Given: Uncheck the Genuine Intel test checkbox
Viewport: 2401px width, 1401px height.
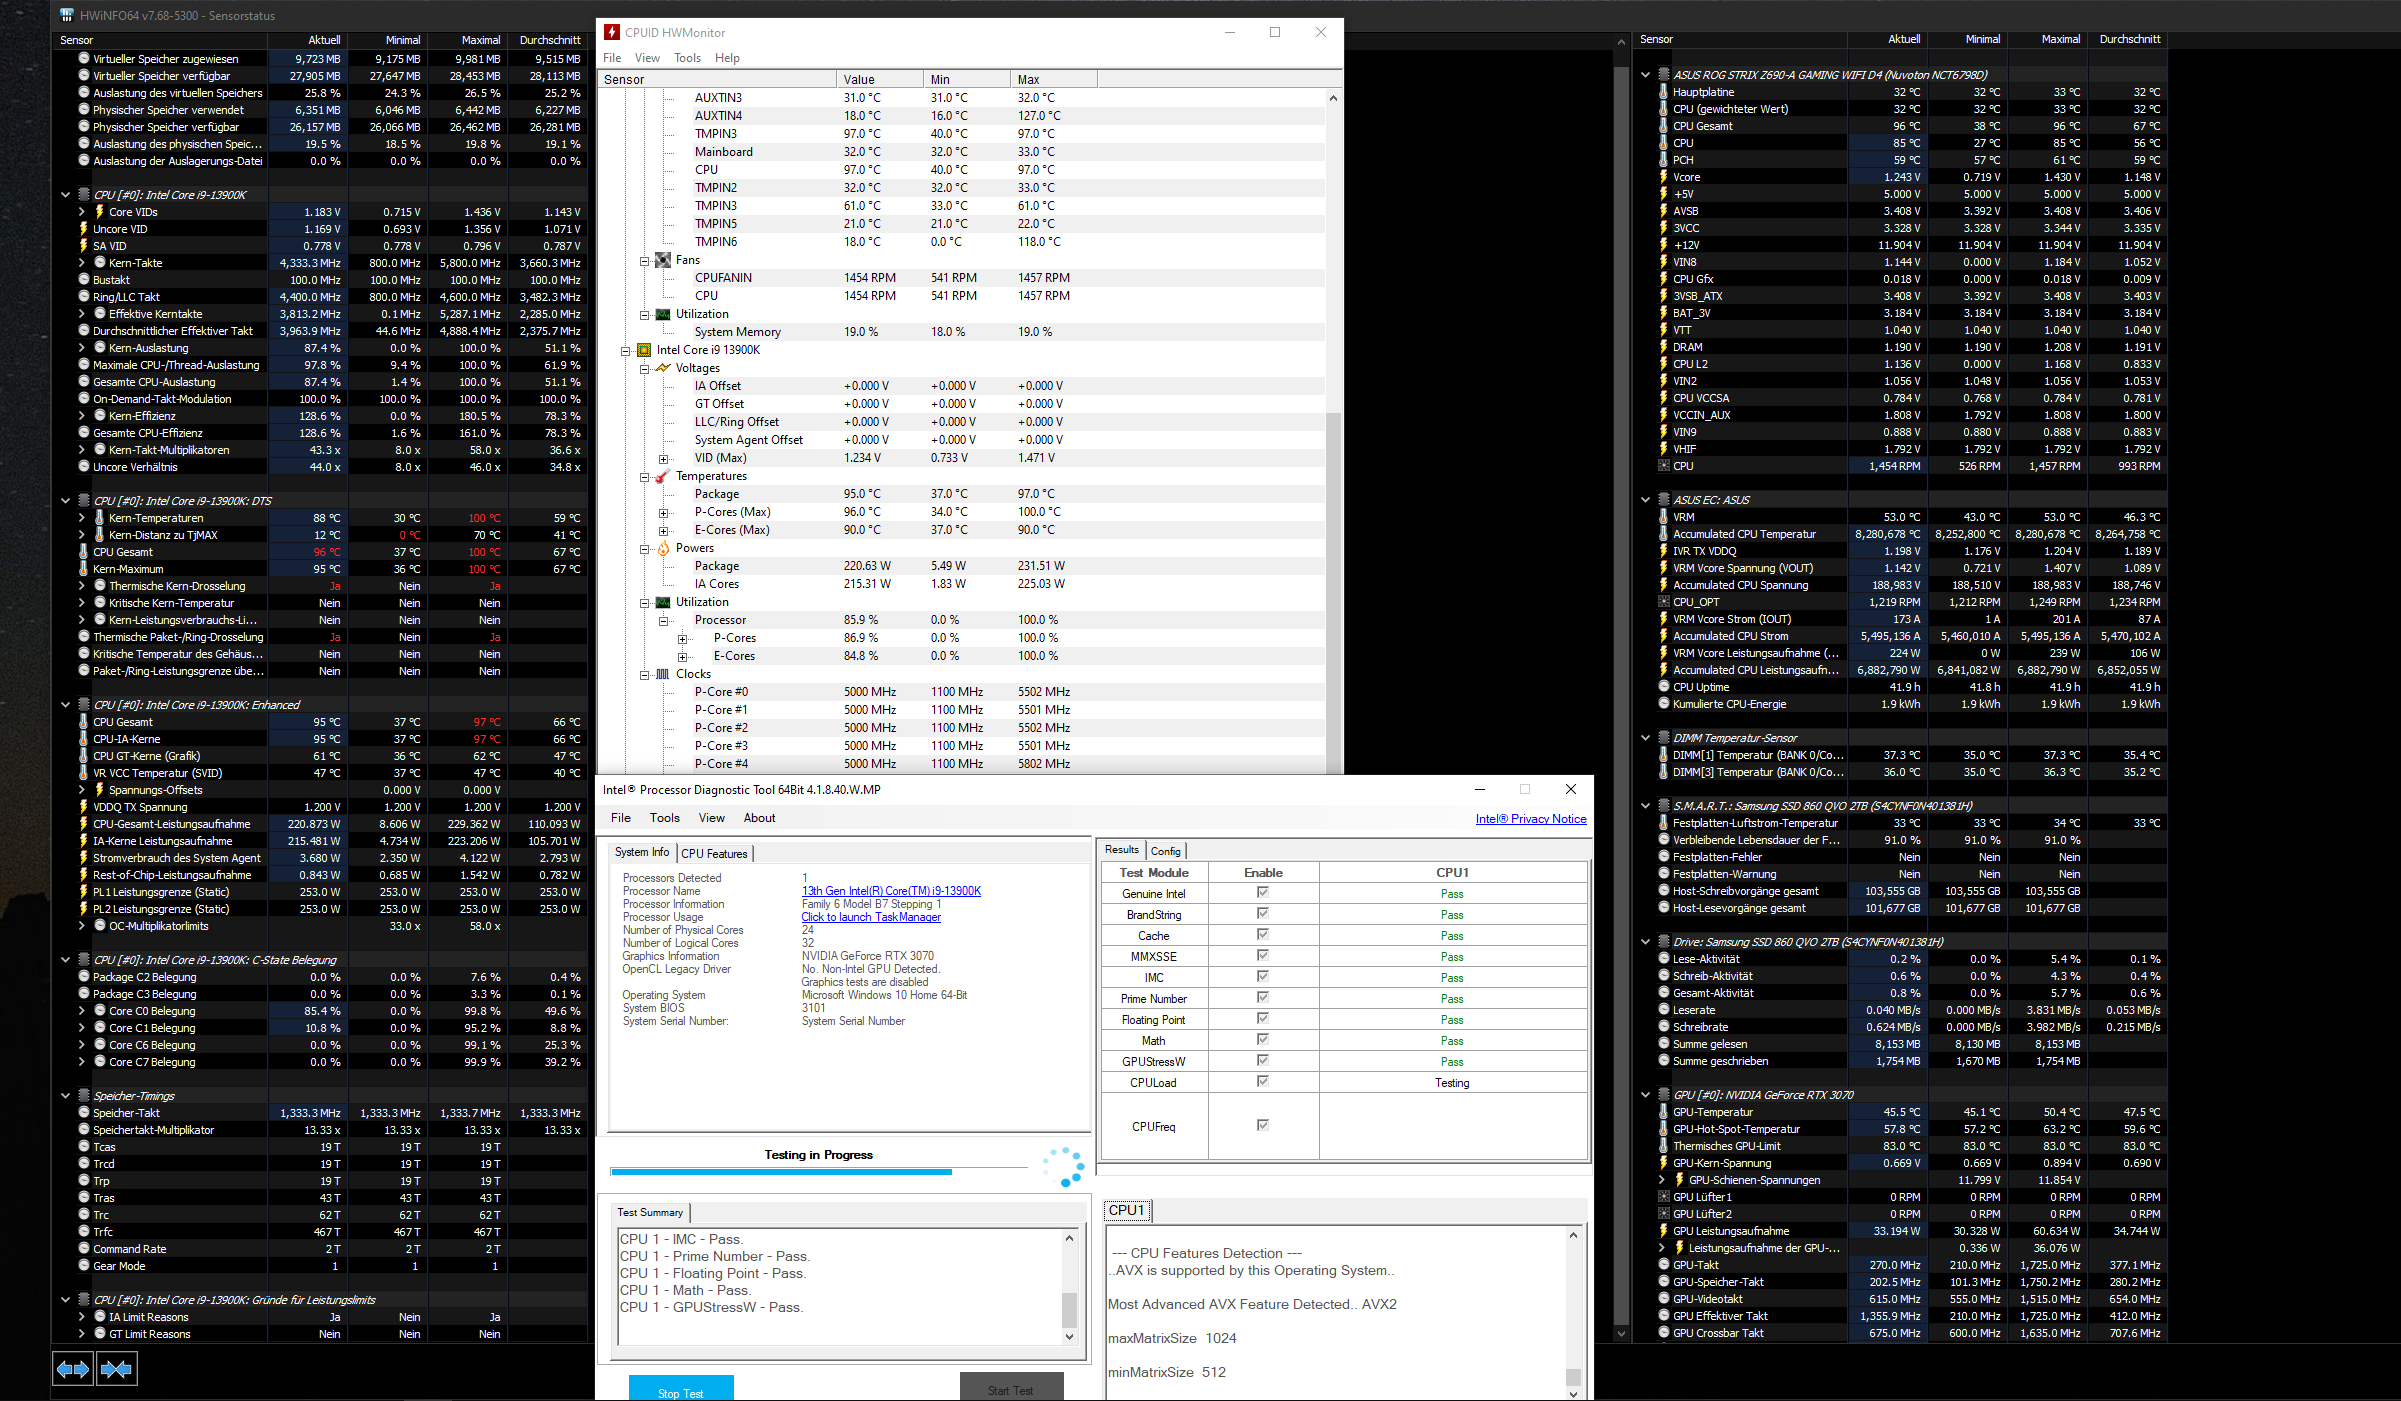Looking at the screenshot, I should click(x=1263, y=892).
